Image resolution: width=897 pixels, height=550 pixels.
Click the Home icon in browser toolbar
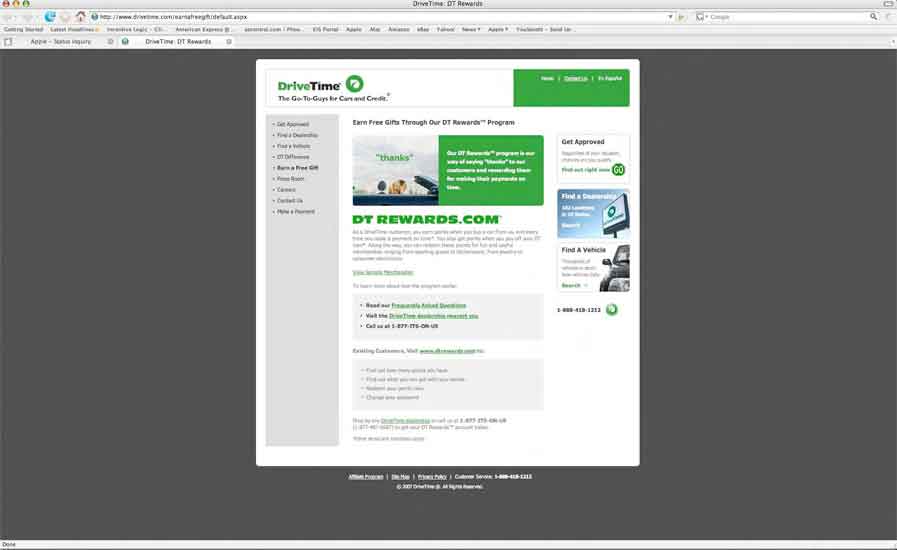pos(80,17)
